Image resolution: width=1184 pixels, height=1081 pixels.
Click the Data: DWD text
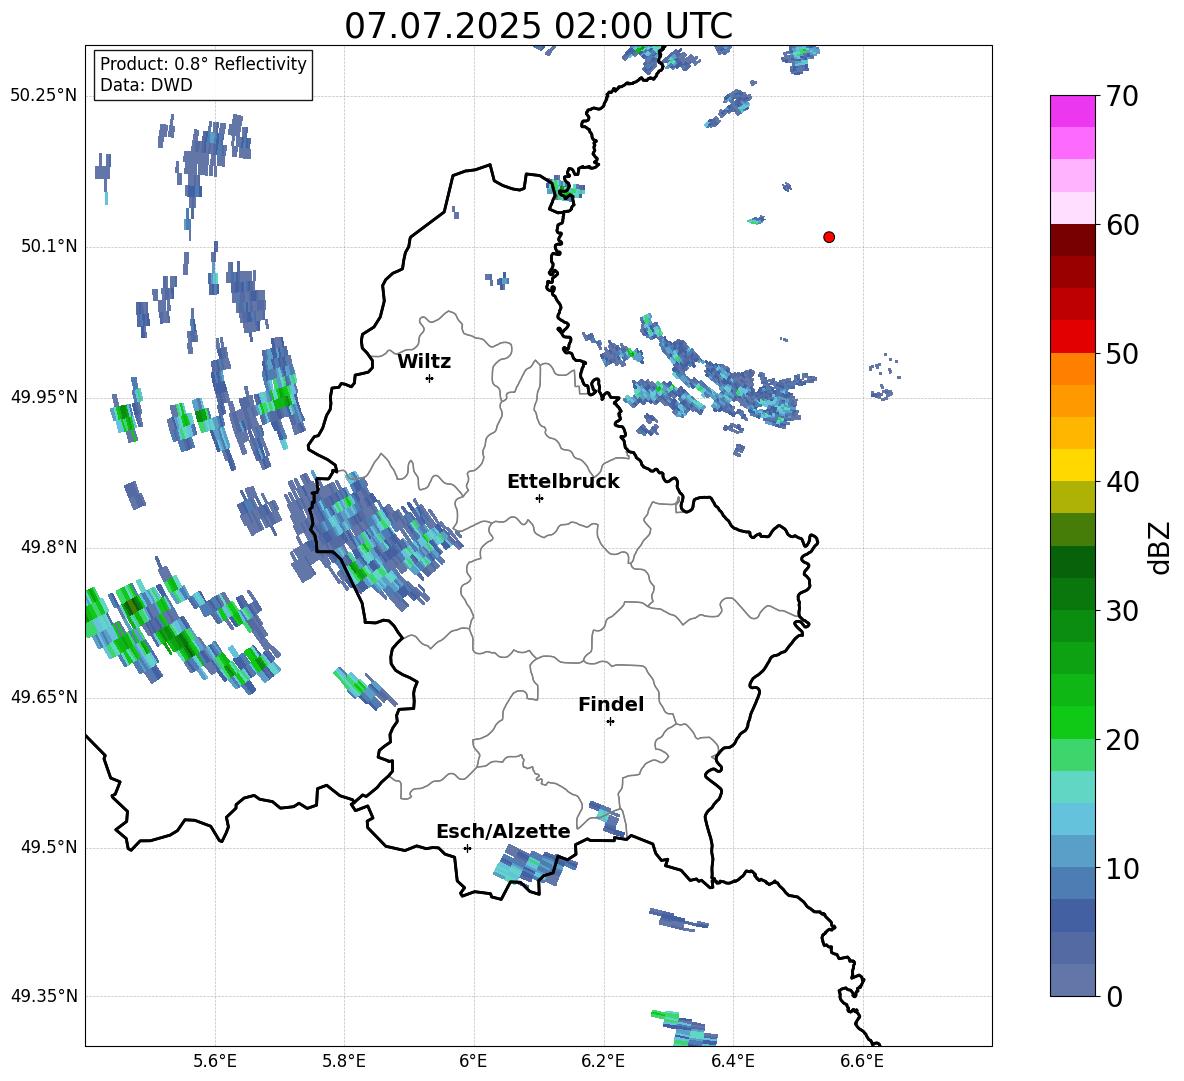click(x=146, y=85)
